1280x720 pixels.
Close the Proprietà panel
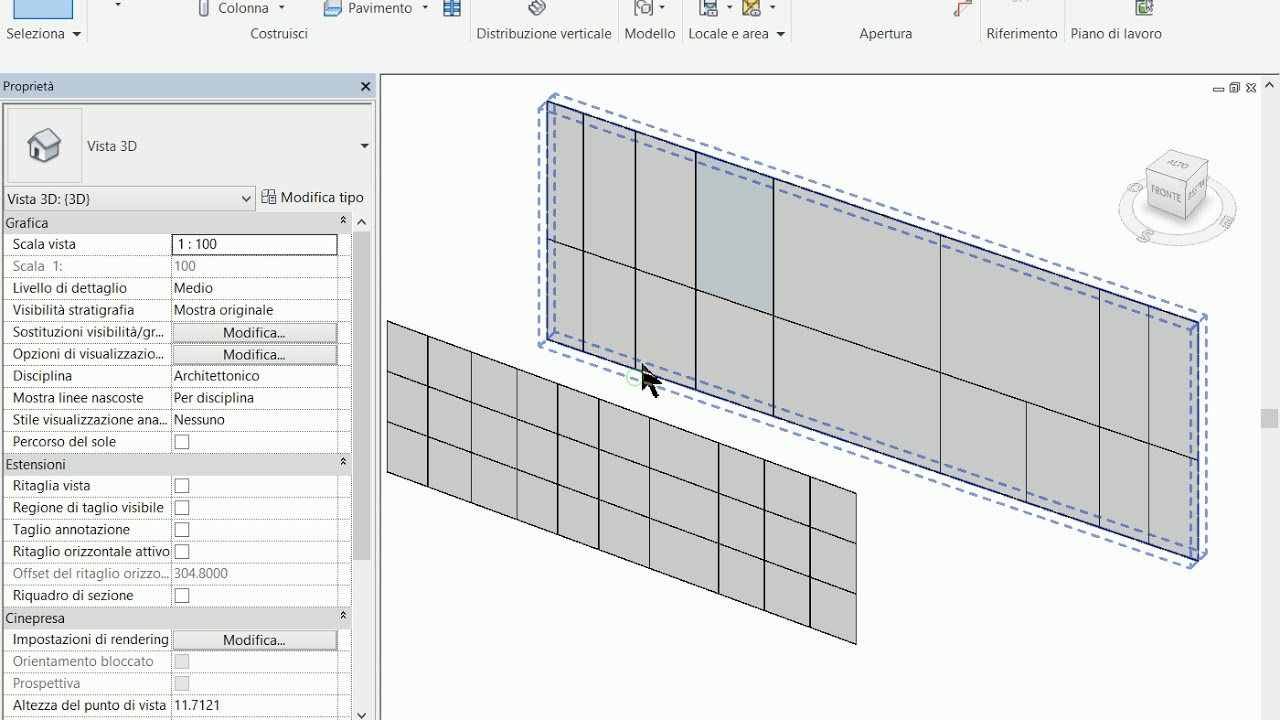coord(365,87)
